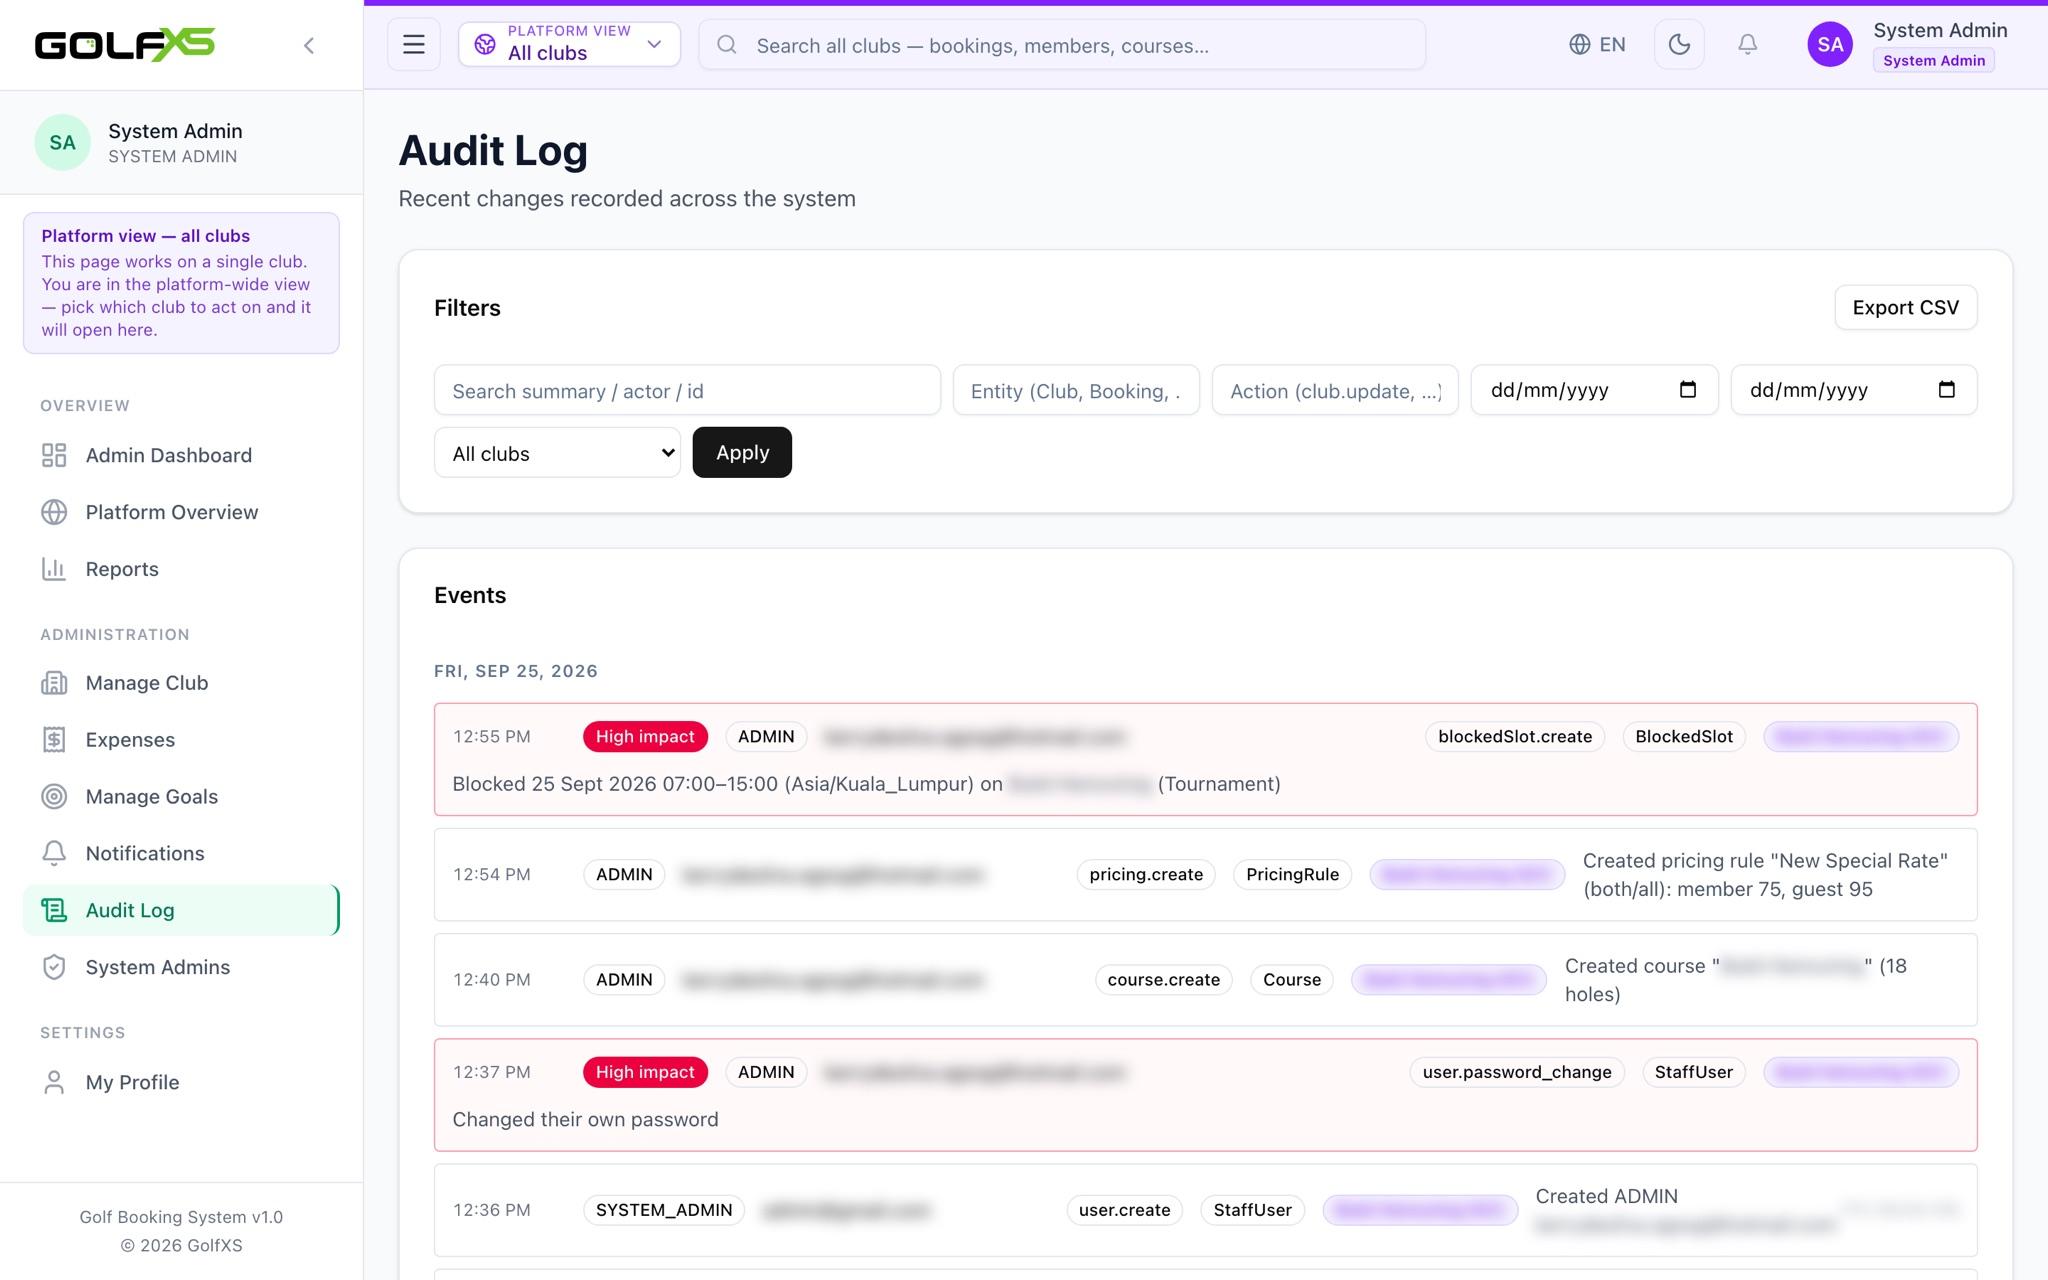Click the platform view globe icon
This screenshot has height=1280, width=2048.
pyautogui.click(x=485, y=44)
